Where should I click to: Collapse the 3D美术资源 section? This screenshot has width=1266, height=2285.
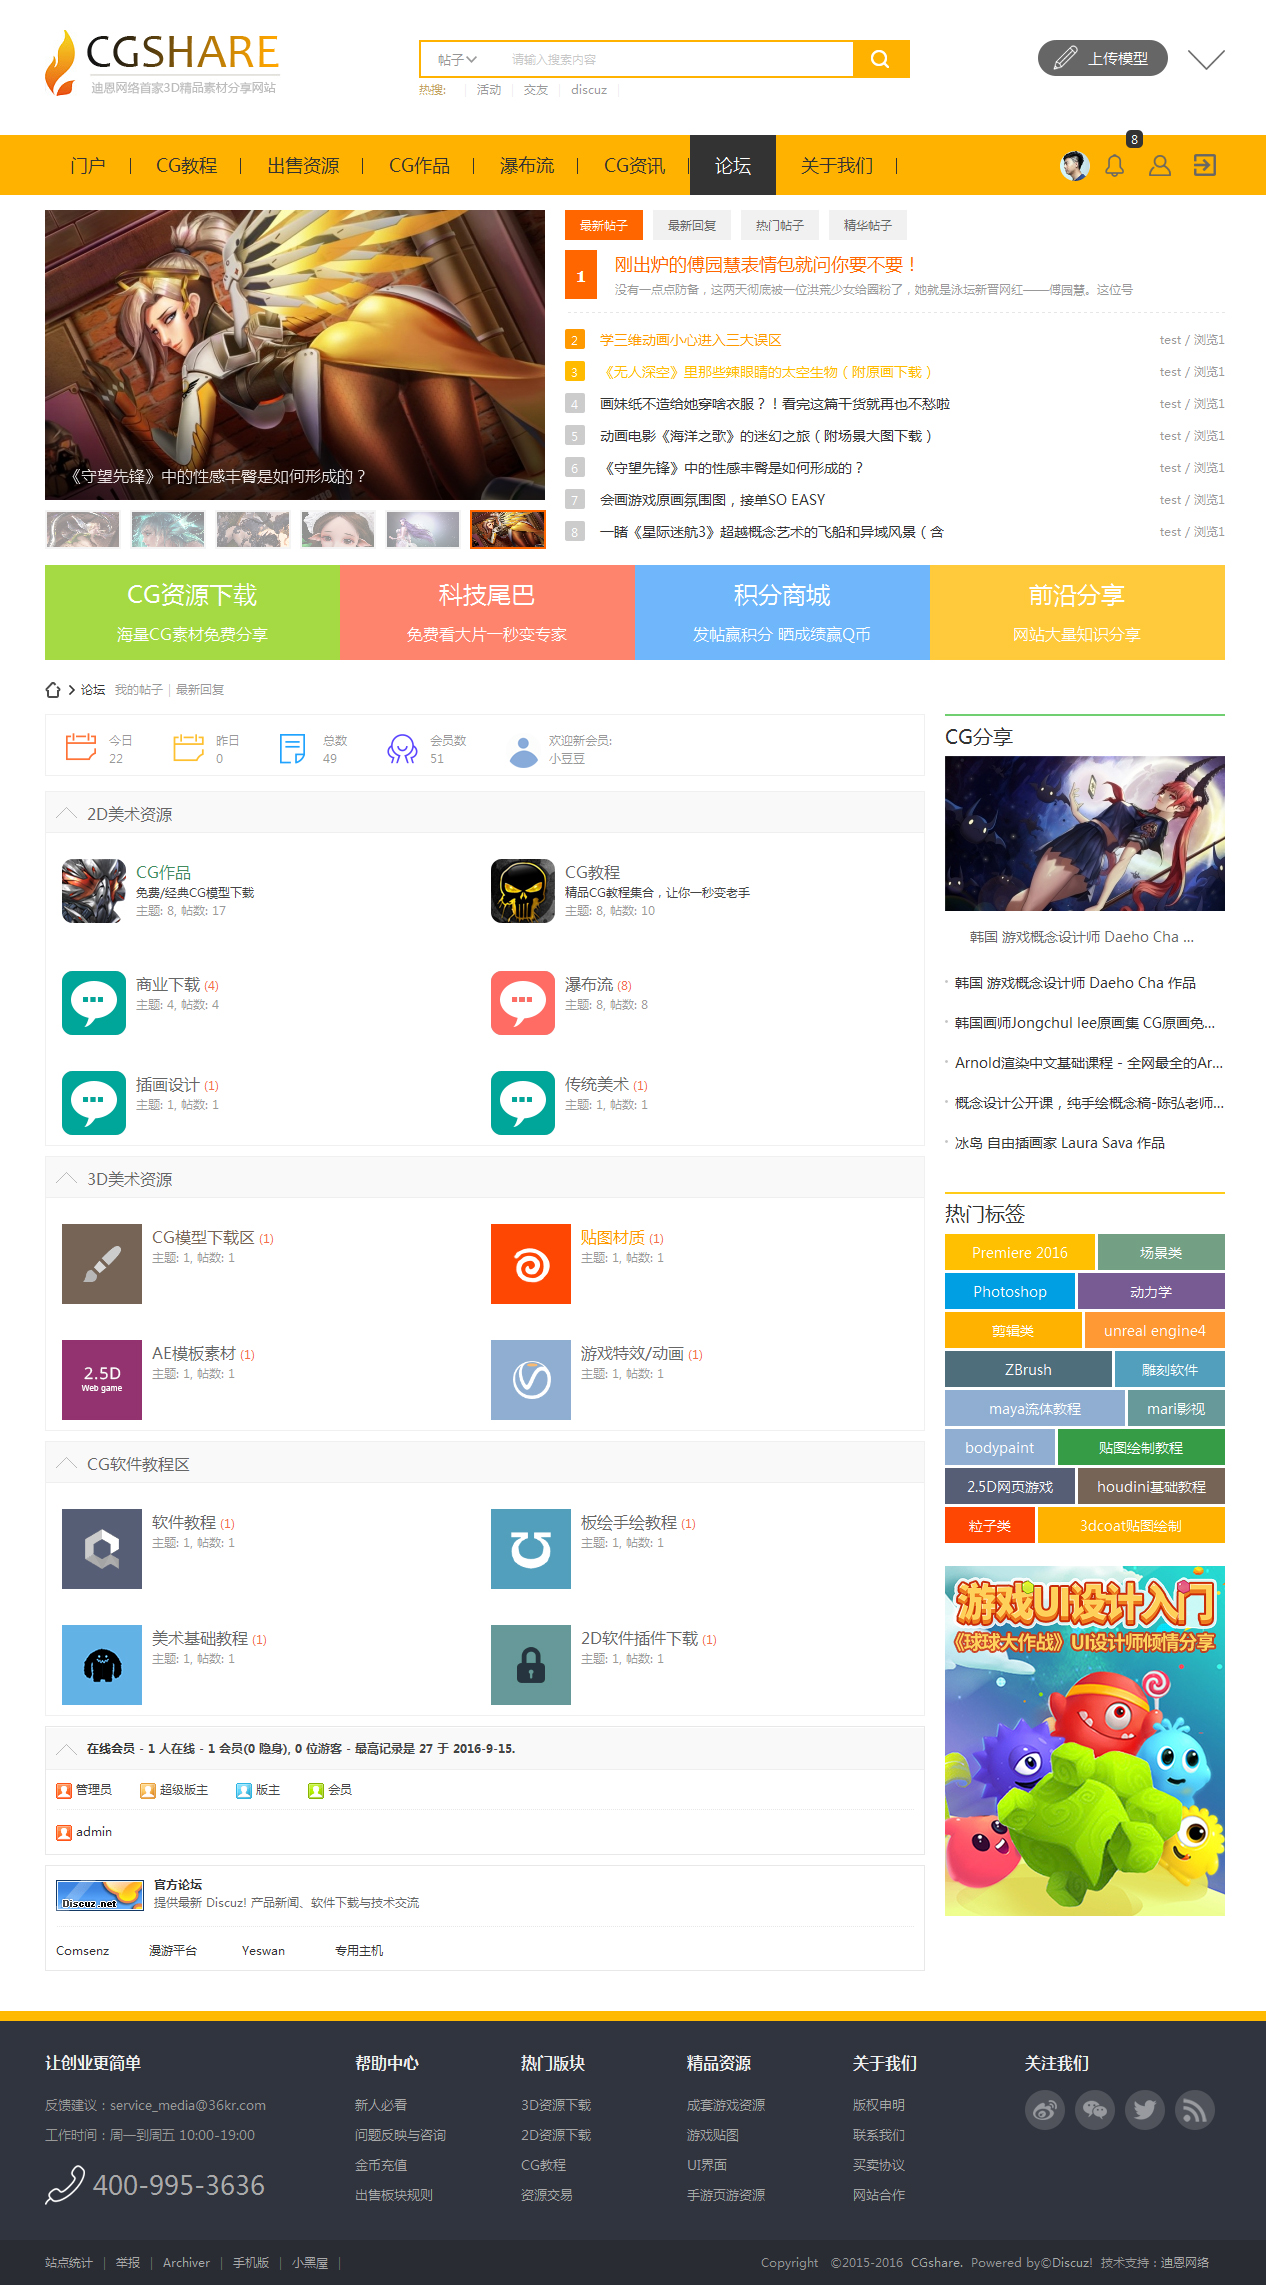(x=66, y=1179)
